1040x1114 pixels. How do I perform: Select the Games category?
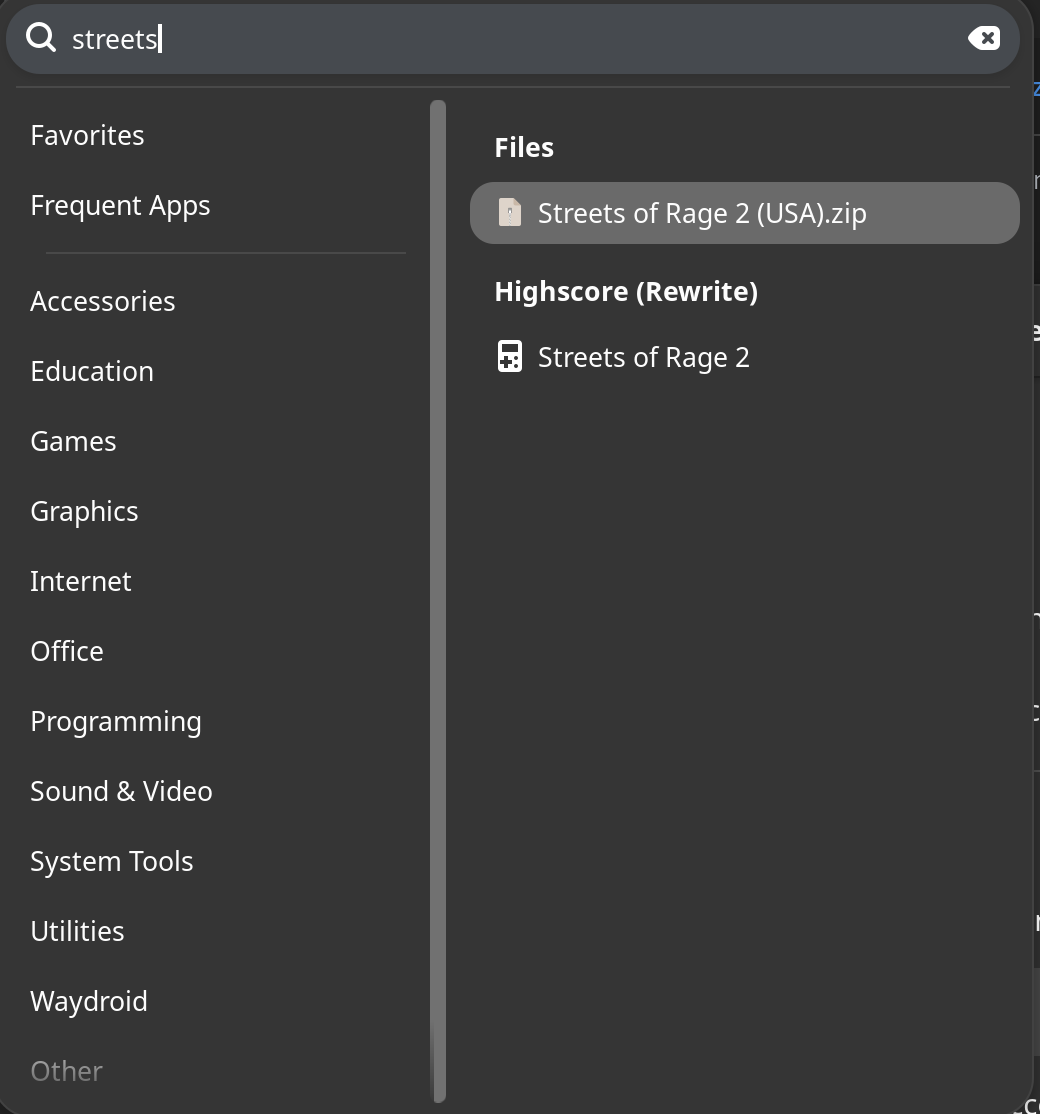[x=73, y=441]
